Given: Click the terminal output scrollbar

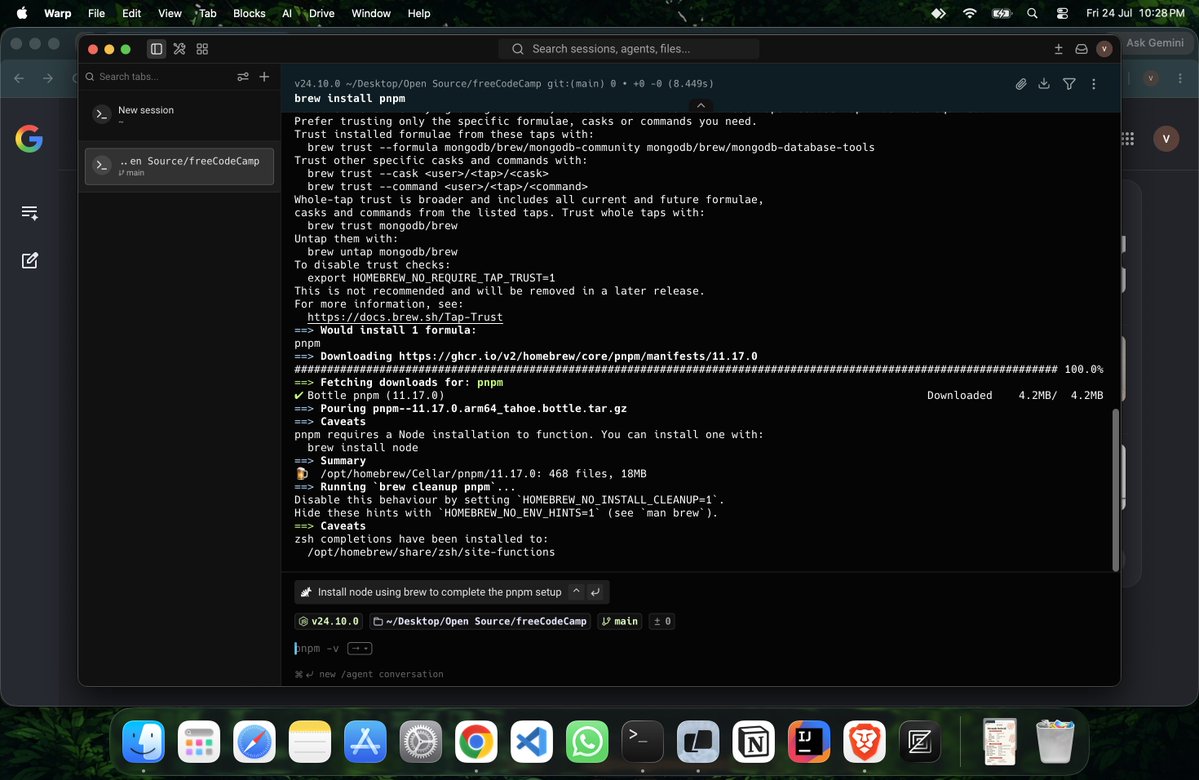Looking at the screenshot, I should [1115, 489].
